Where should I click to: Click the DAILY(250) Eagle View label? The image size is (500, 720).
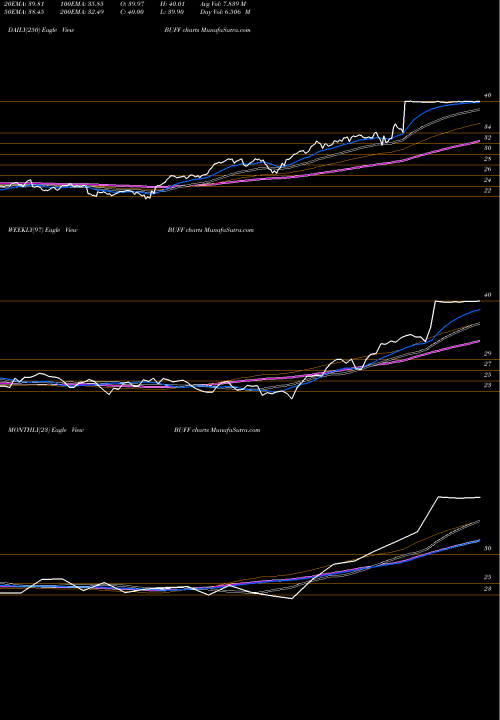[41, 30]
